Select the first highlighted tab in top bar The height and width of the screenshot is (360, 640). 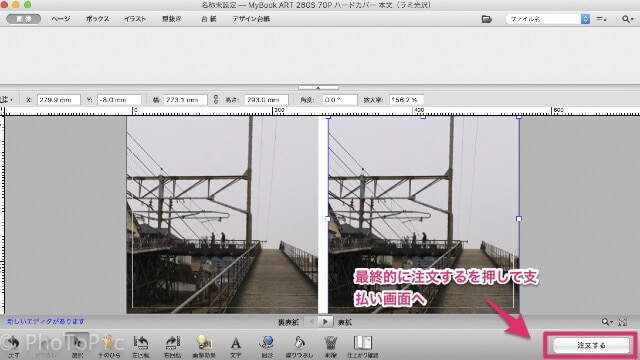(x=23, y=19)
